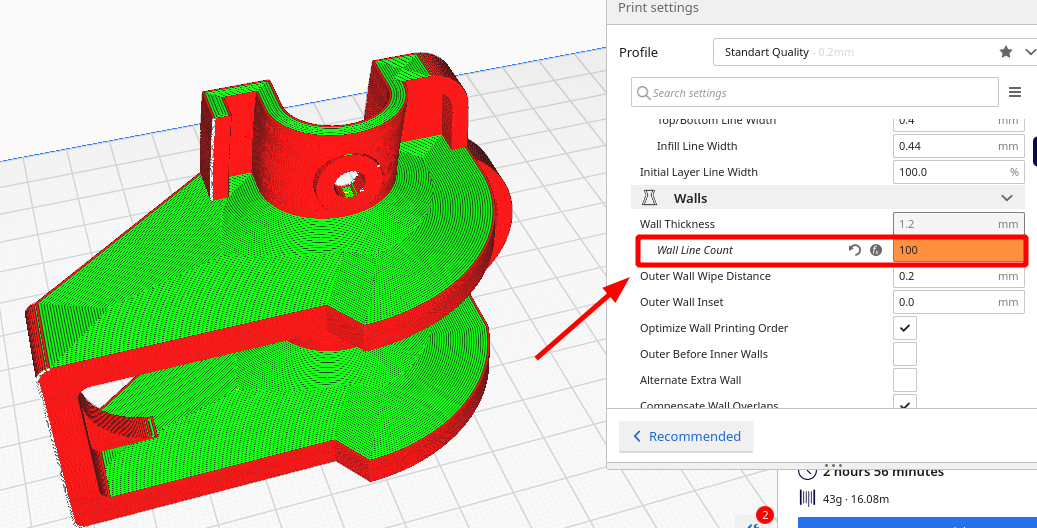Open the settings visibility hamburger menu
Viewport: 1037px width, 528px height.
click(x=1015, y=93)
